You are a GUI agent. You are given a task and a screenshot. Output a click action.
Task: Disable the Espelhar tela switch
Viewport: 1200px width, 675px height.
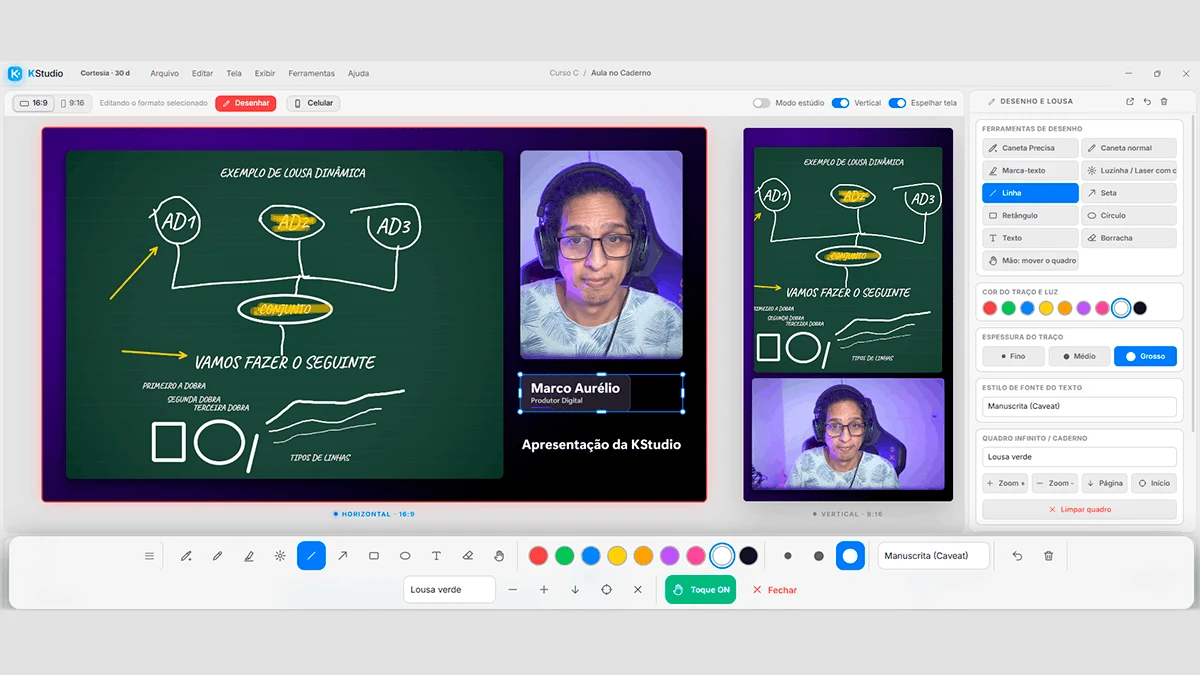[x=897, y=103]
